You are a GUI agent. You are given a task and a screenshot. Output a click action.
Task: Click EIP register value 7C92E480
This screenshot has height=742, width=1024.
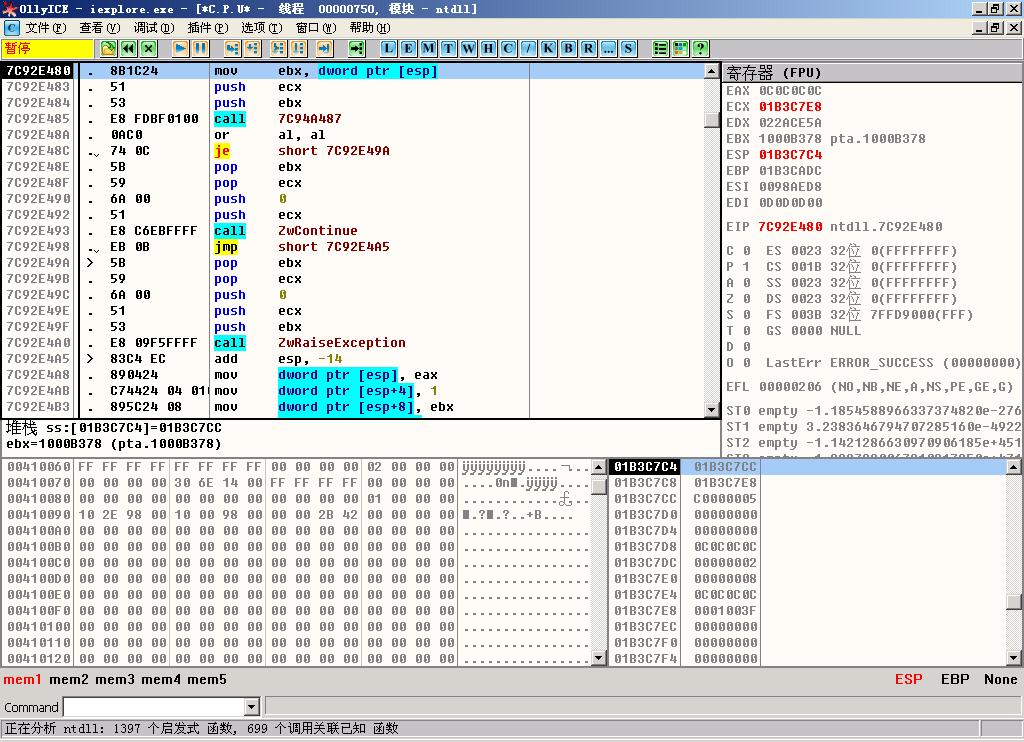tap(790, 227)
